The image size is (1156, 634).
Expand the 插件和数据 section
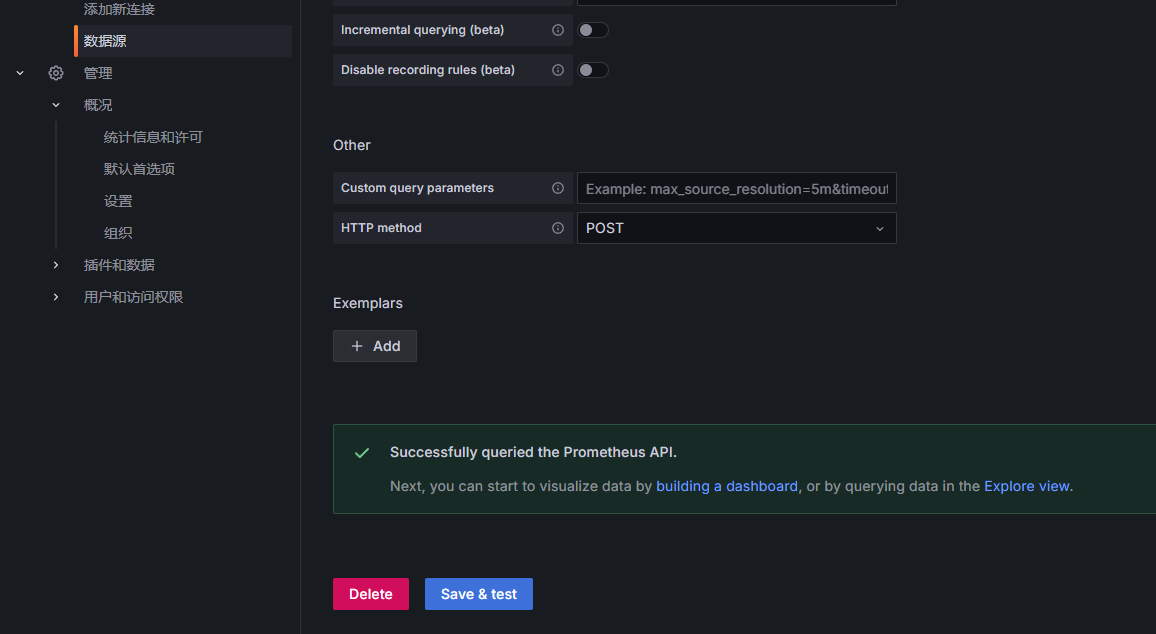[56, 265]
